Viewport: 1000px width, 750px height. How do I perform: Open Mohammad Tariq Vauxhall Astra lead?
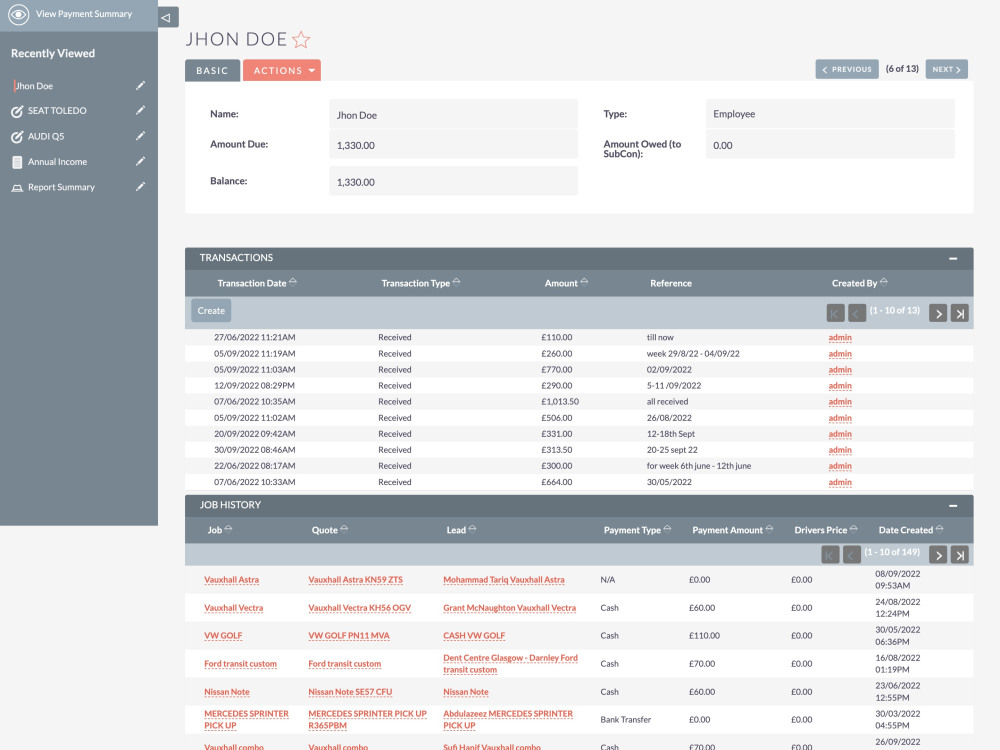point(504,580)
